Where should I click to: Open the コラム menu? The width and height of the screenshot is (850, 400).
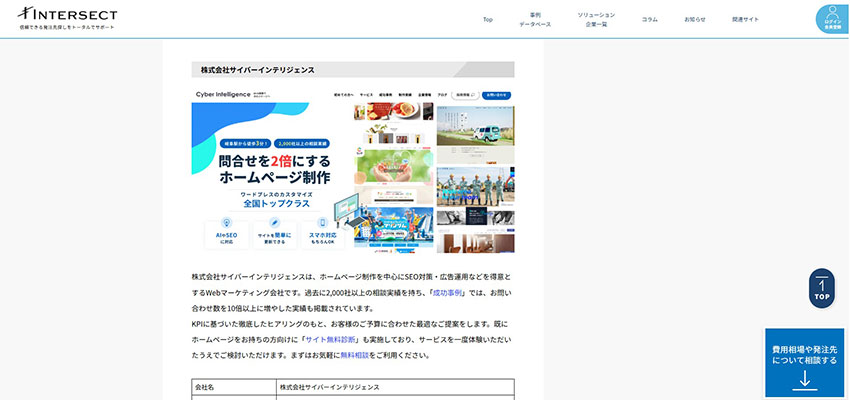point(649,20)
